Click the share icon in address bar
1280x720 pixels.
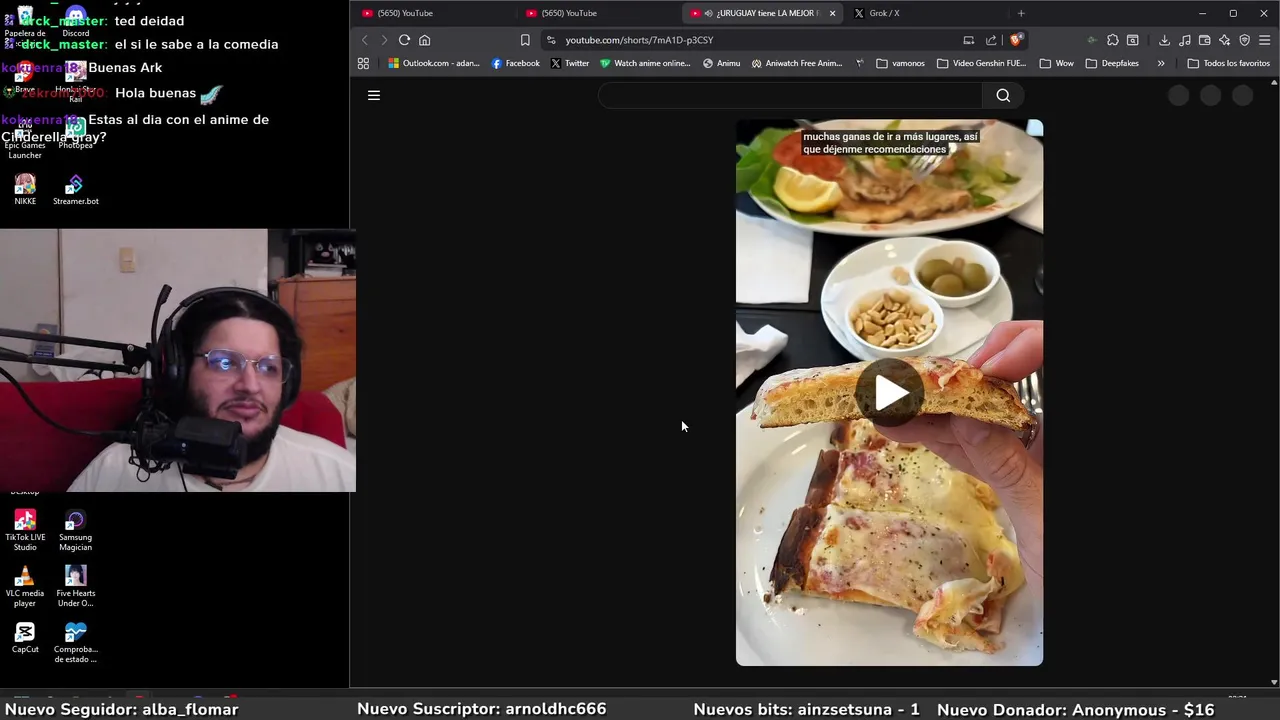(x=991, y=40)
